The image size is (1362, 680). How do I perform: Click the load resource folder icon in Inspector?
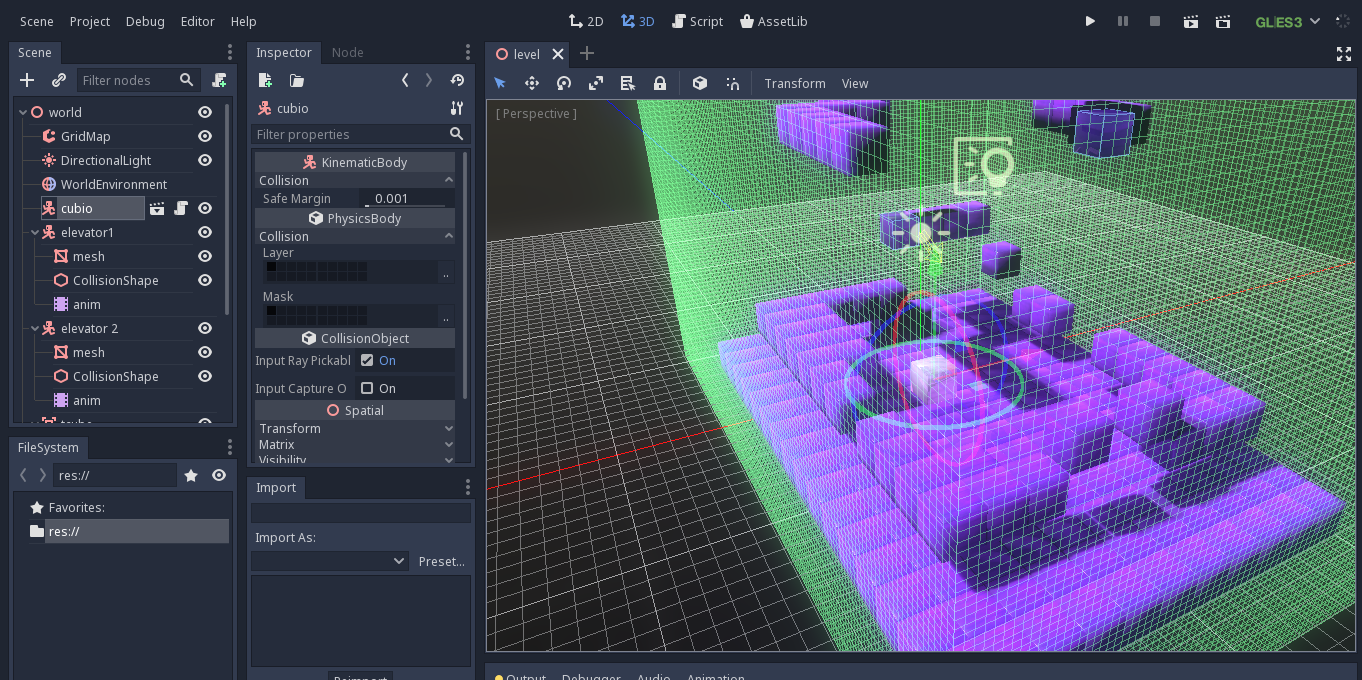297,80
